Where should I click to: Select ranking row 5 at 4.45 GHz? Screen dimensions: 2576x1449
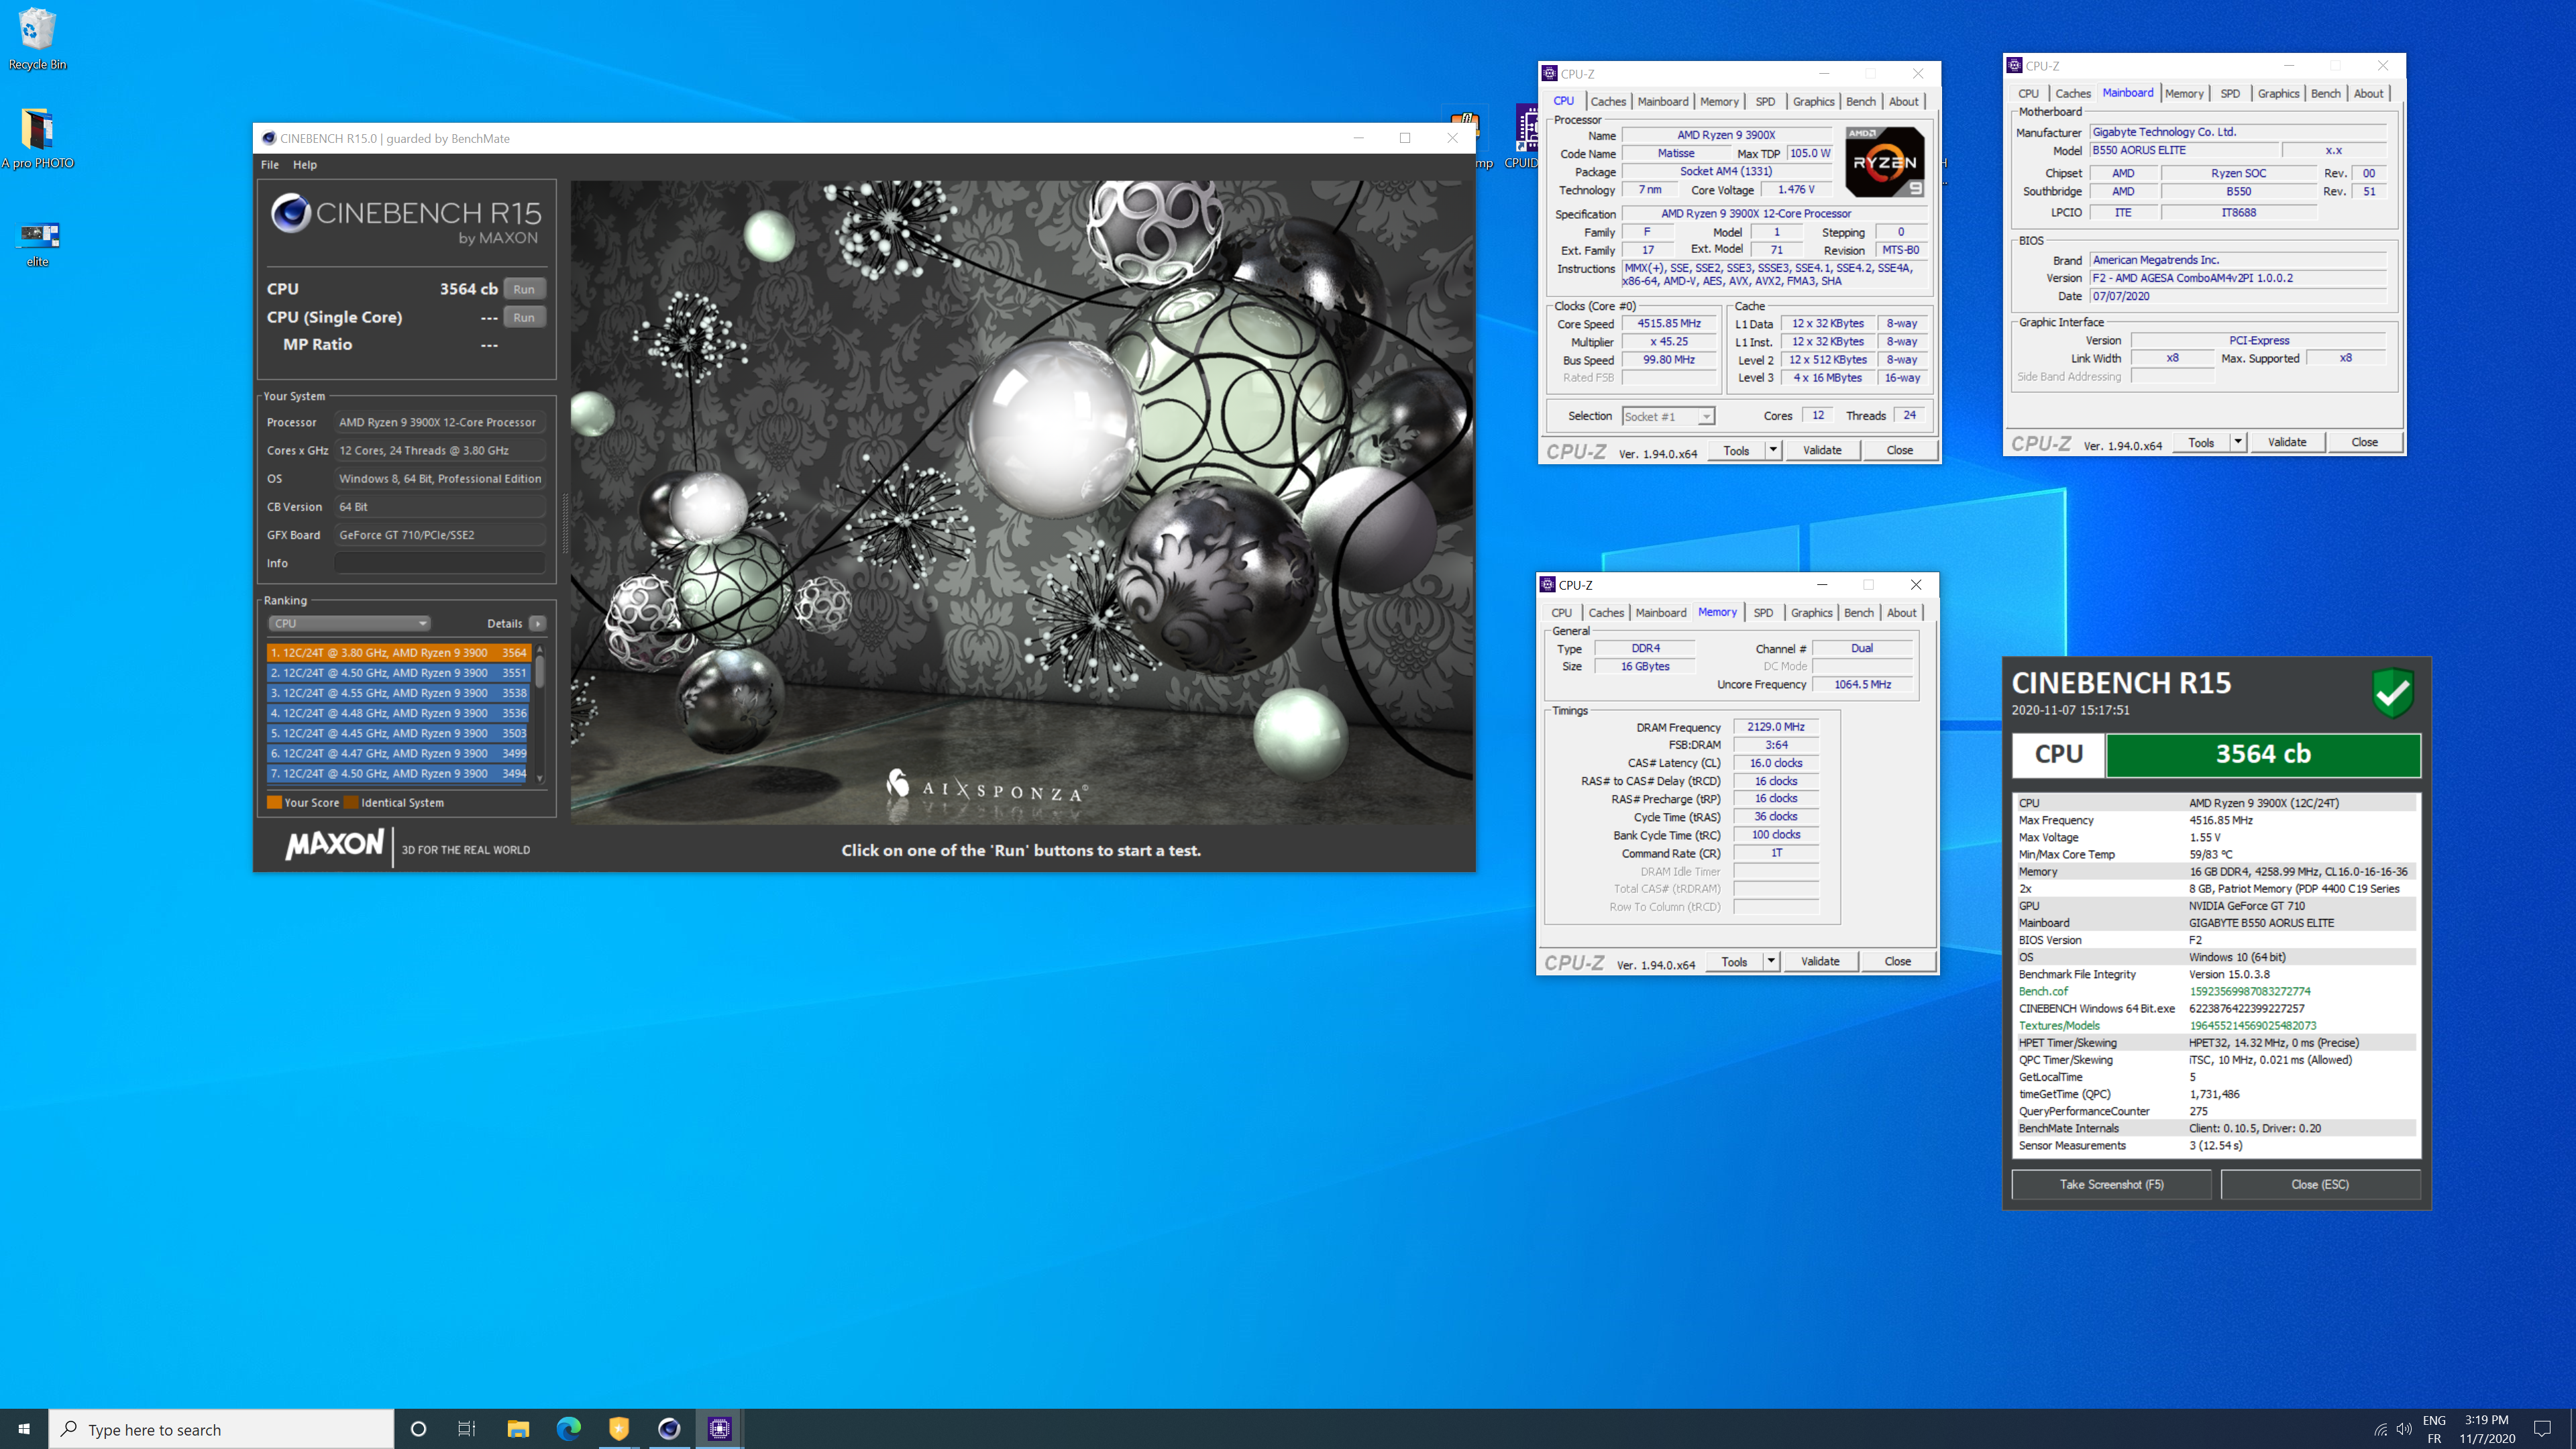[398, 733]
